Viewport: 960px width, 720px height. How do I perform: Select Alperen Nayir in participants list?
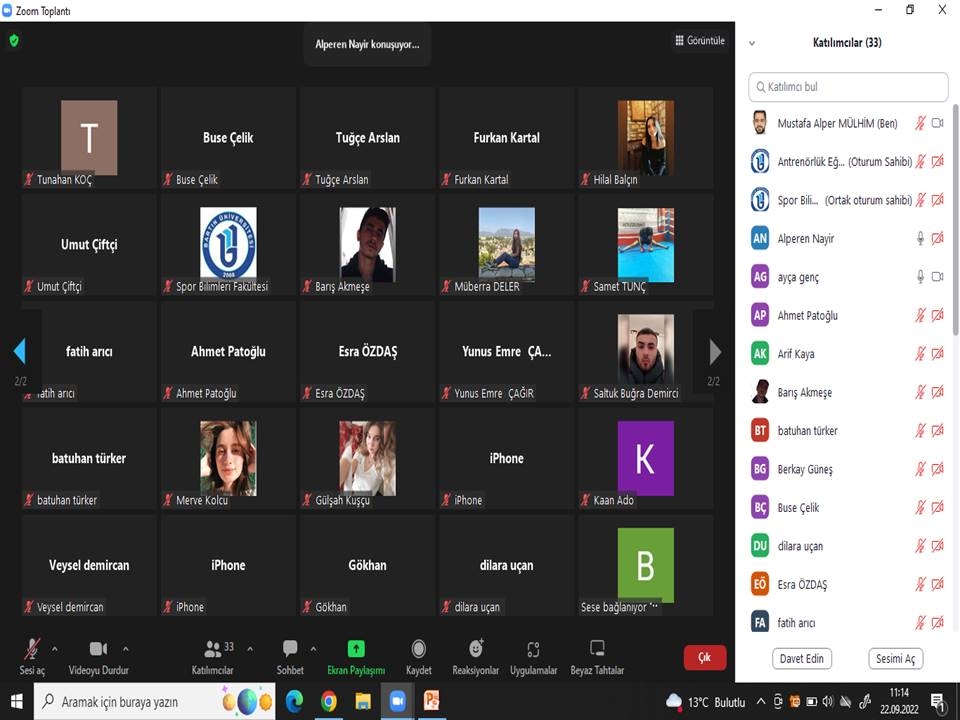[806, 238]
